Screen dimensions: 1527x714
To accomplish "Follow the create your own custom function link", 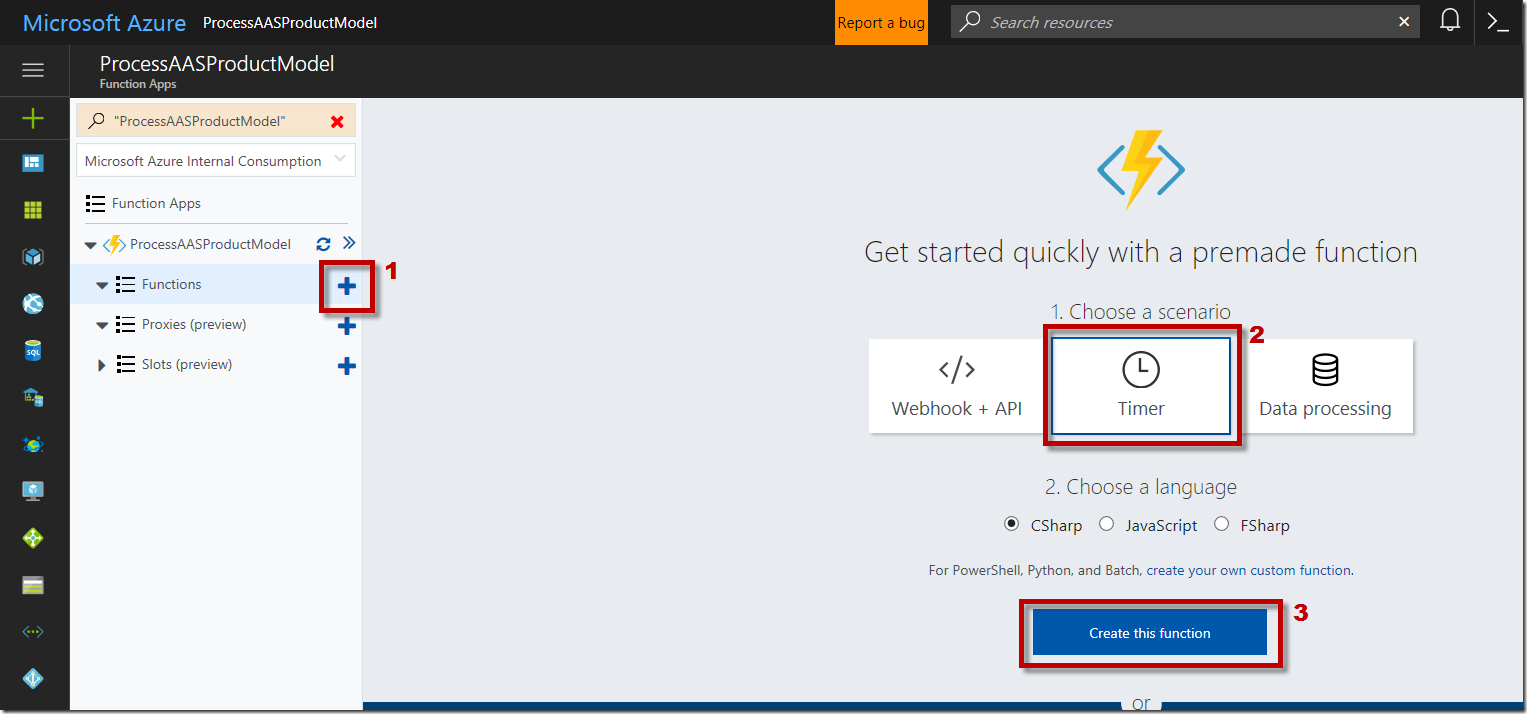I will click(x=1249, y=570).
